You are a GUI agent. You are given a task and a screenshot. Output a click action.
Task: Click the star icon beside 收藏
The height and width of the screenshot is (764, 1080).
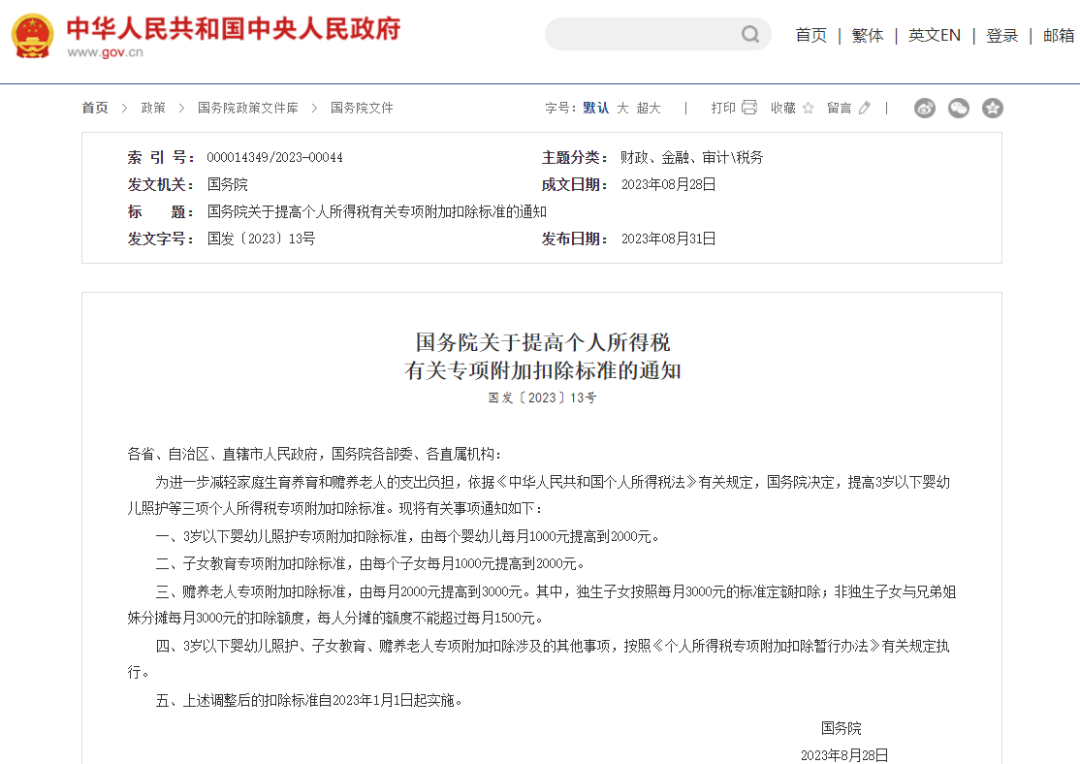click(808, 108)
